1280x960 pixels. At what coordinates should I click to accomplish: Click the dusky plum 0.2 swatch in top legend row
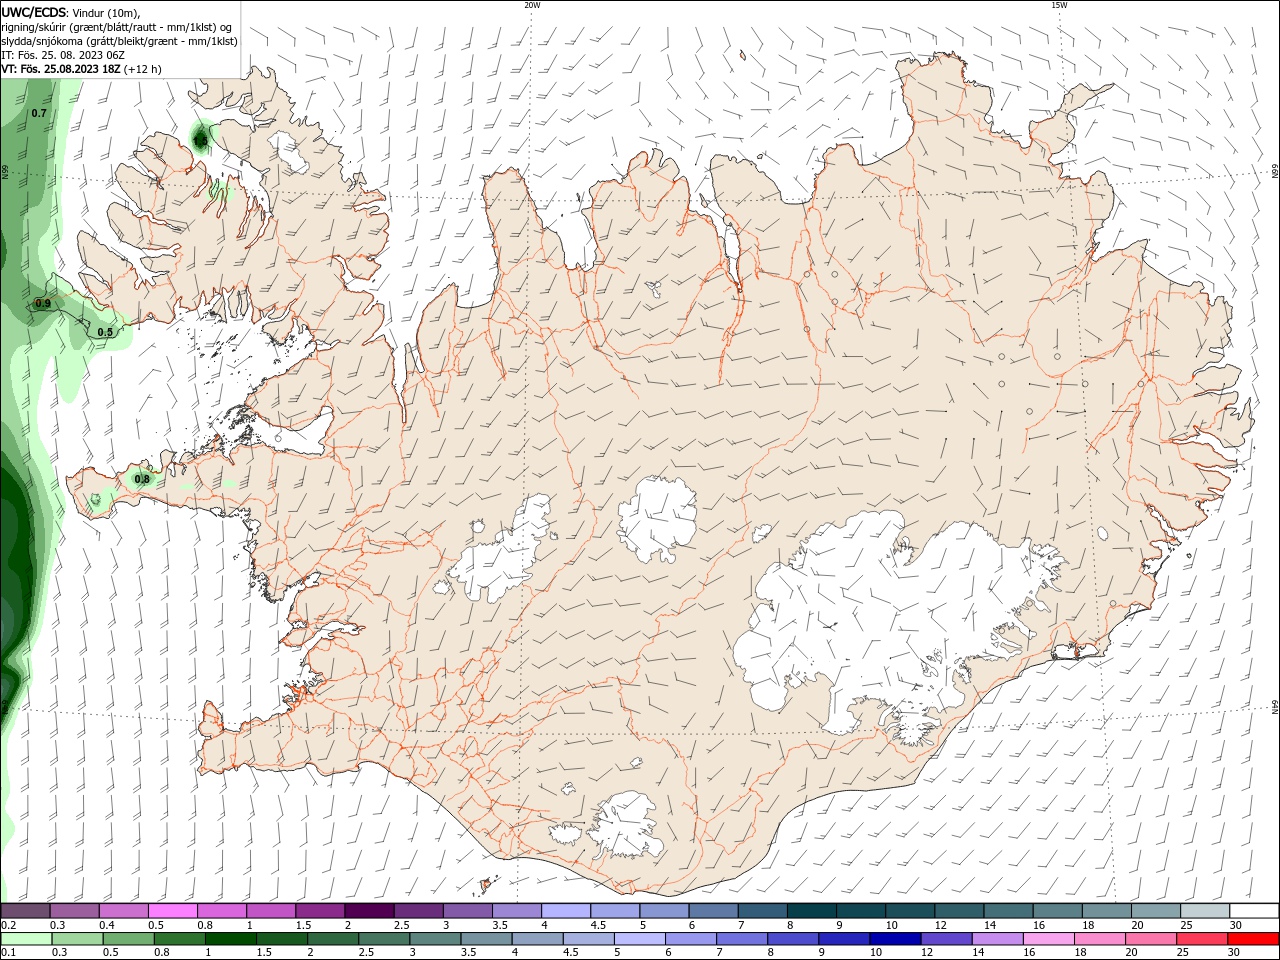[26, 911]
